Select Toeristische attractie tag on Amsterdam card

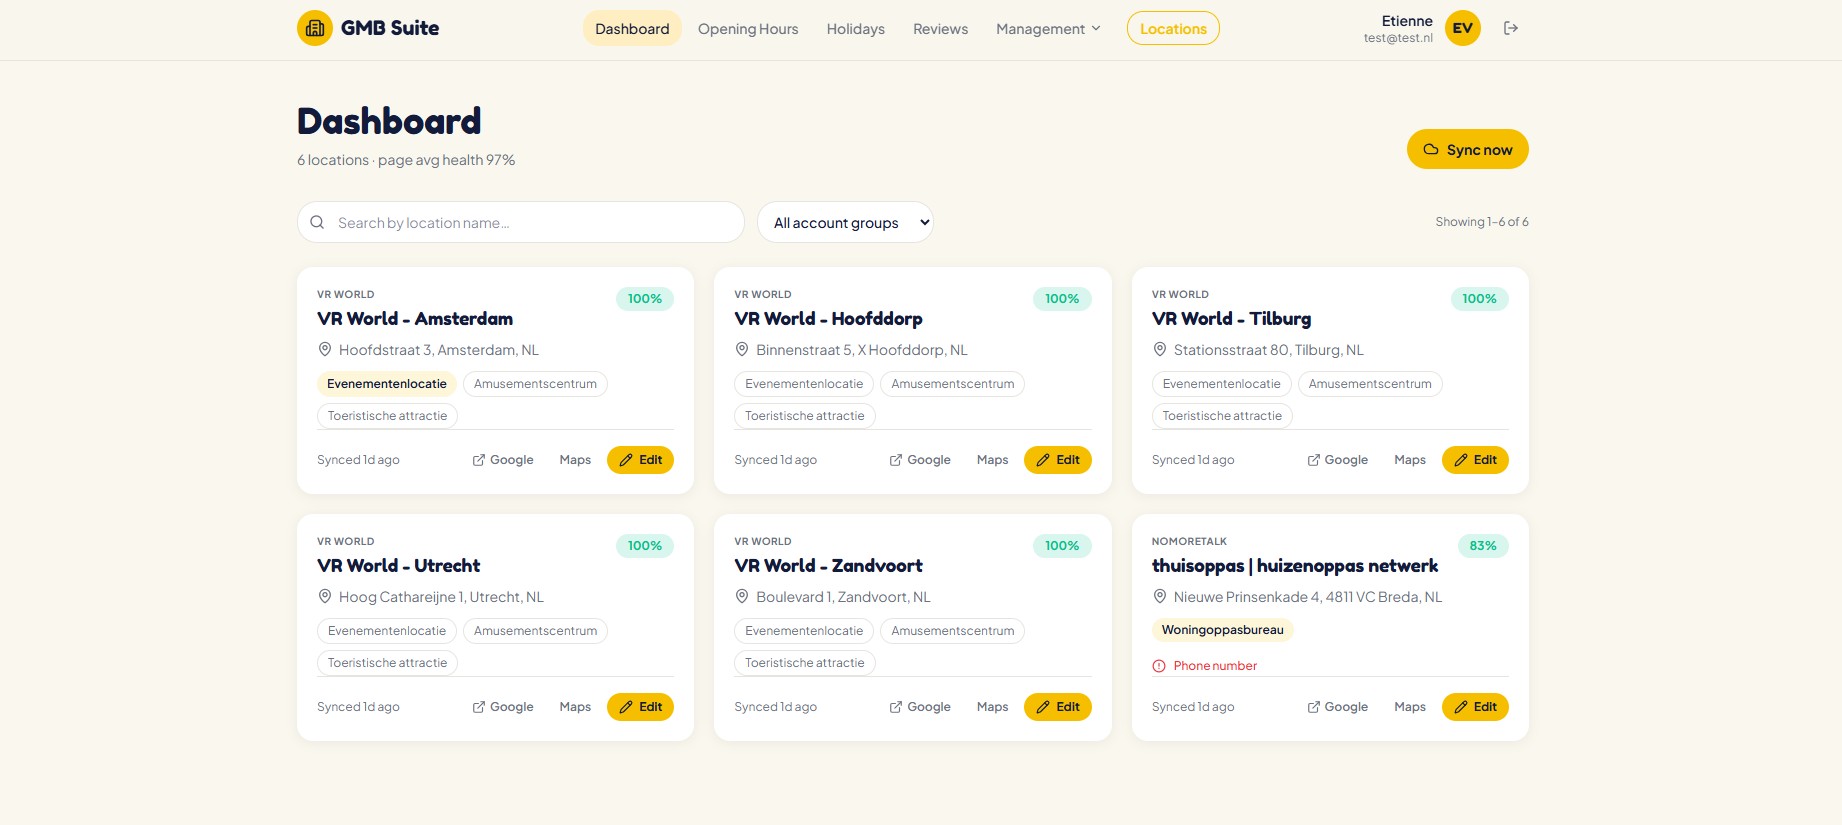coord(387,416)
